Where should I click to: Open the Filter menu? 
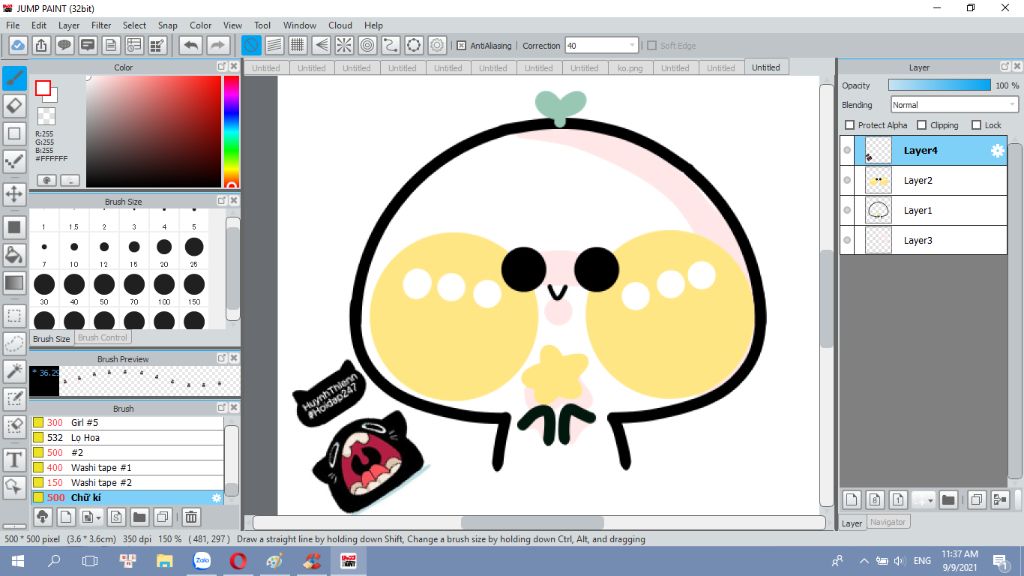tap(101, 25)
